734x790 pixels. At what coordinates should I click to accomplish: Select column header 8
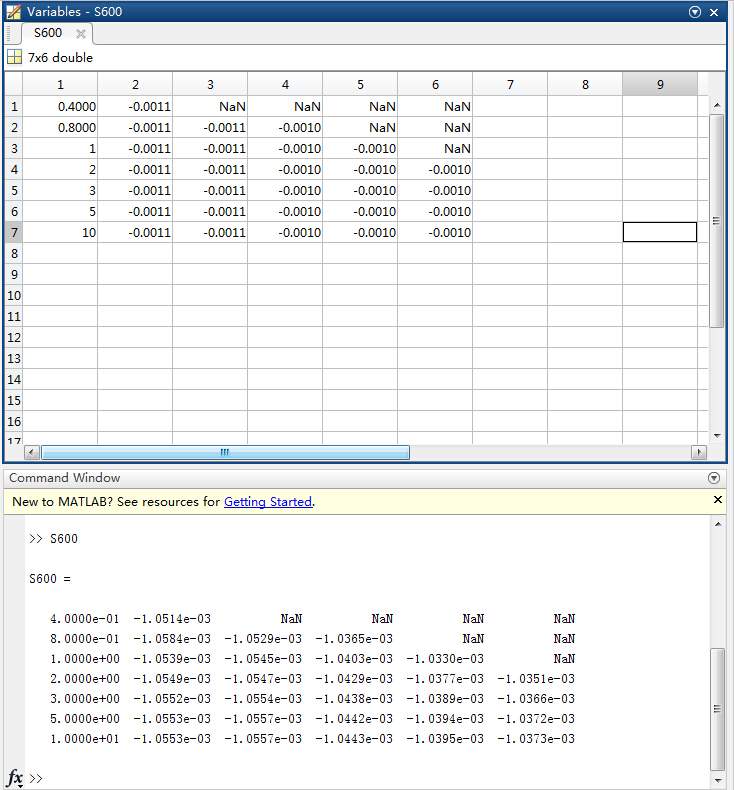click(x=585, y=85)
